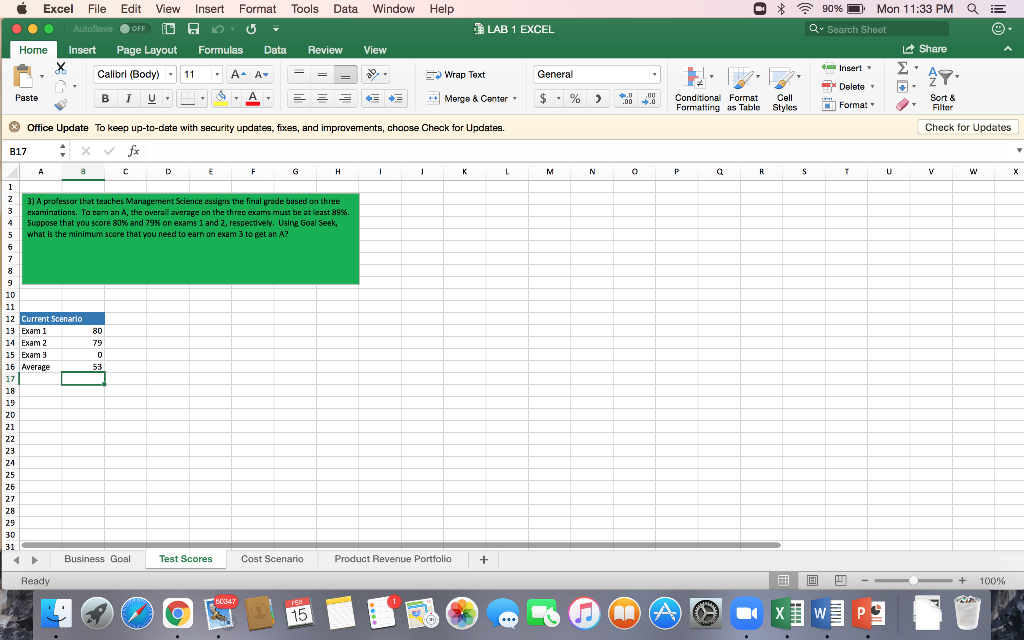This screenshot has width=1024, height=640.
Task: Decrease decimal places icon
Action: tap(649, 99)
